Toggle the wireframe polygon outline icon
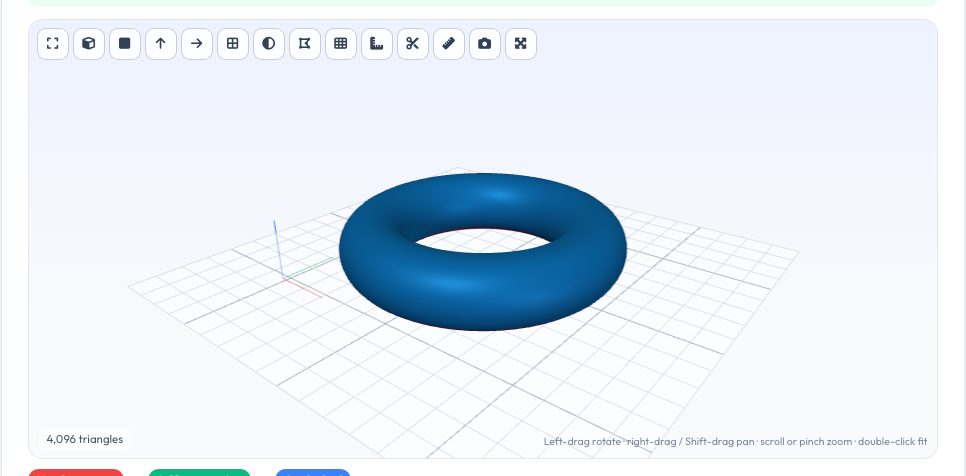966x476 pixels. [x=305, y=44]
